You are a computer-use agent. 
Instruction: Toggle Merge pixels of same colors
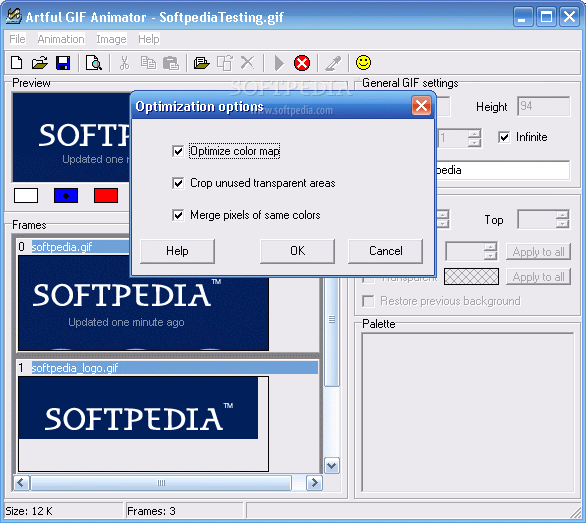[x=178, y=215]
